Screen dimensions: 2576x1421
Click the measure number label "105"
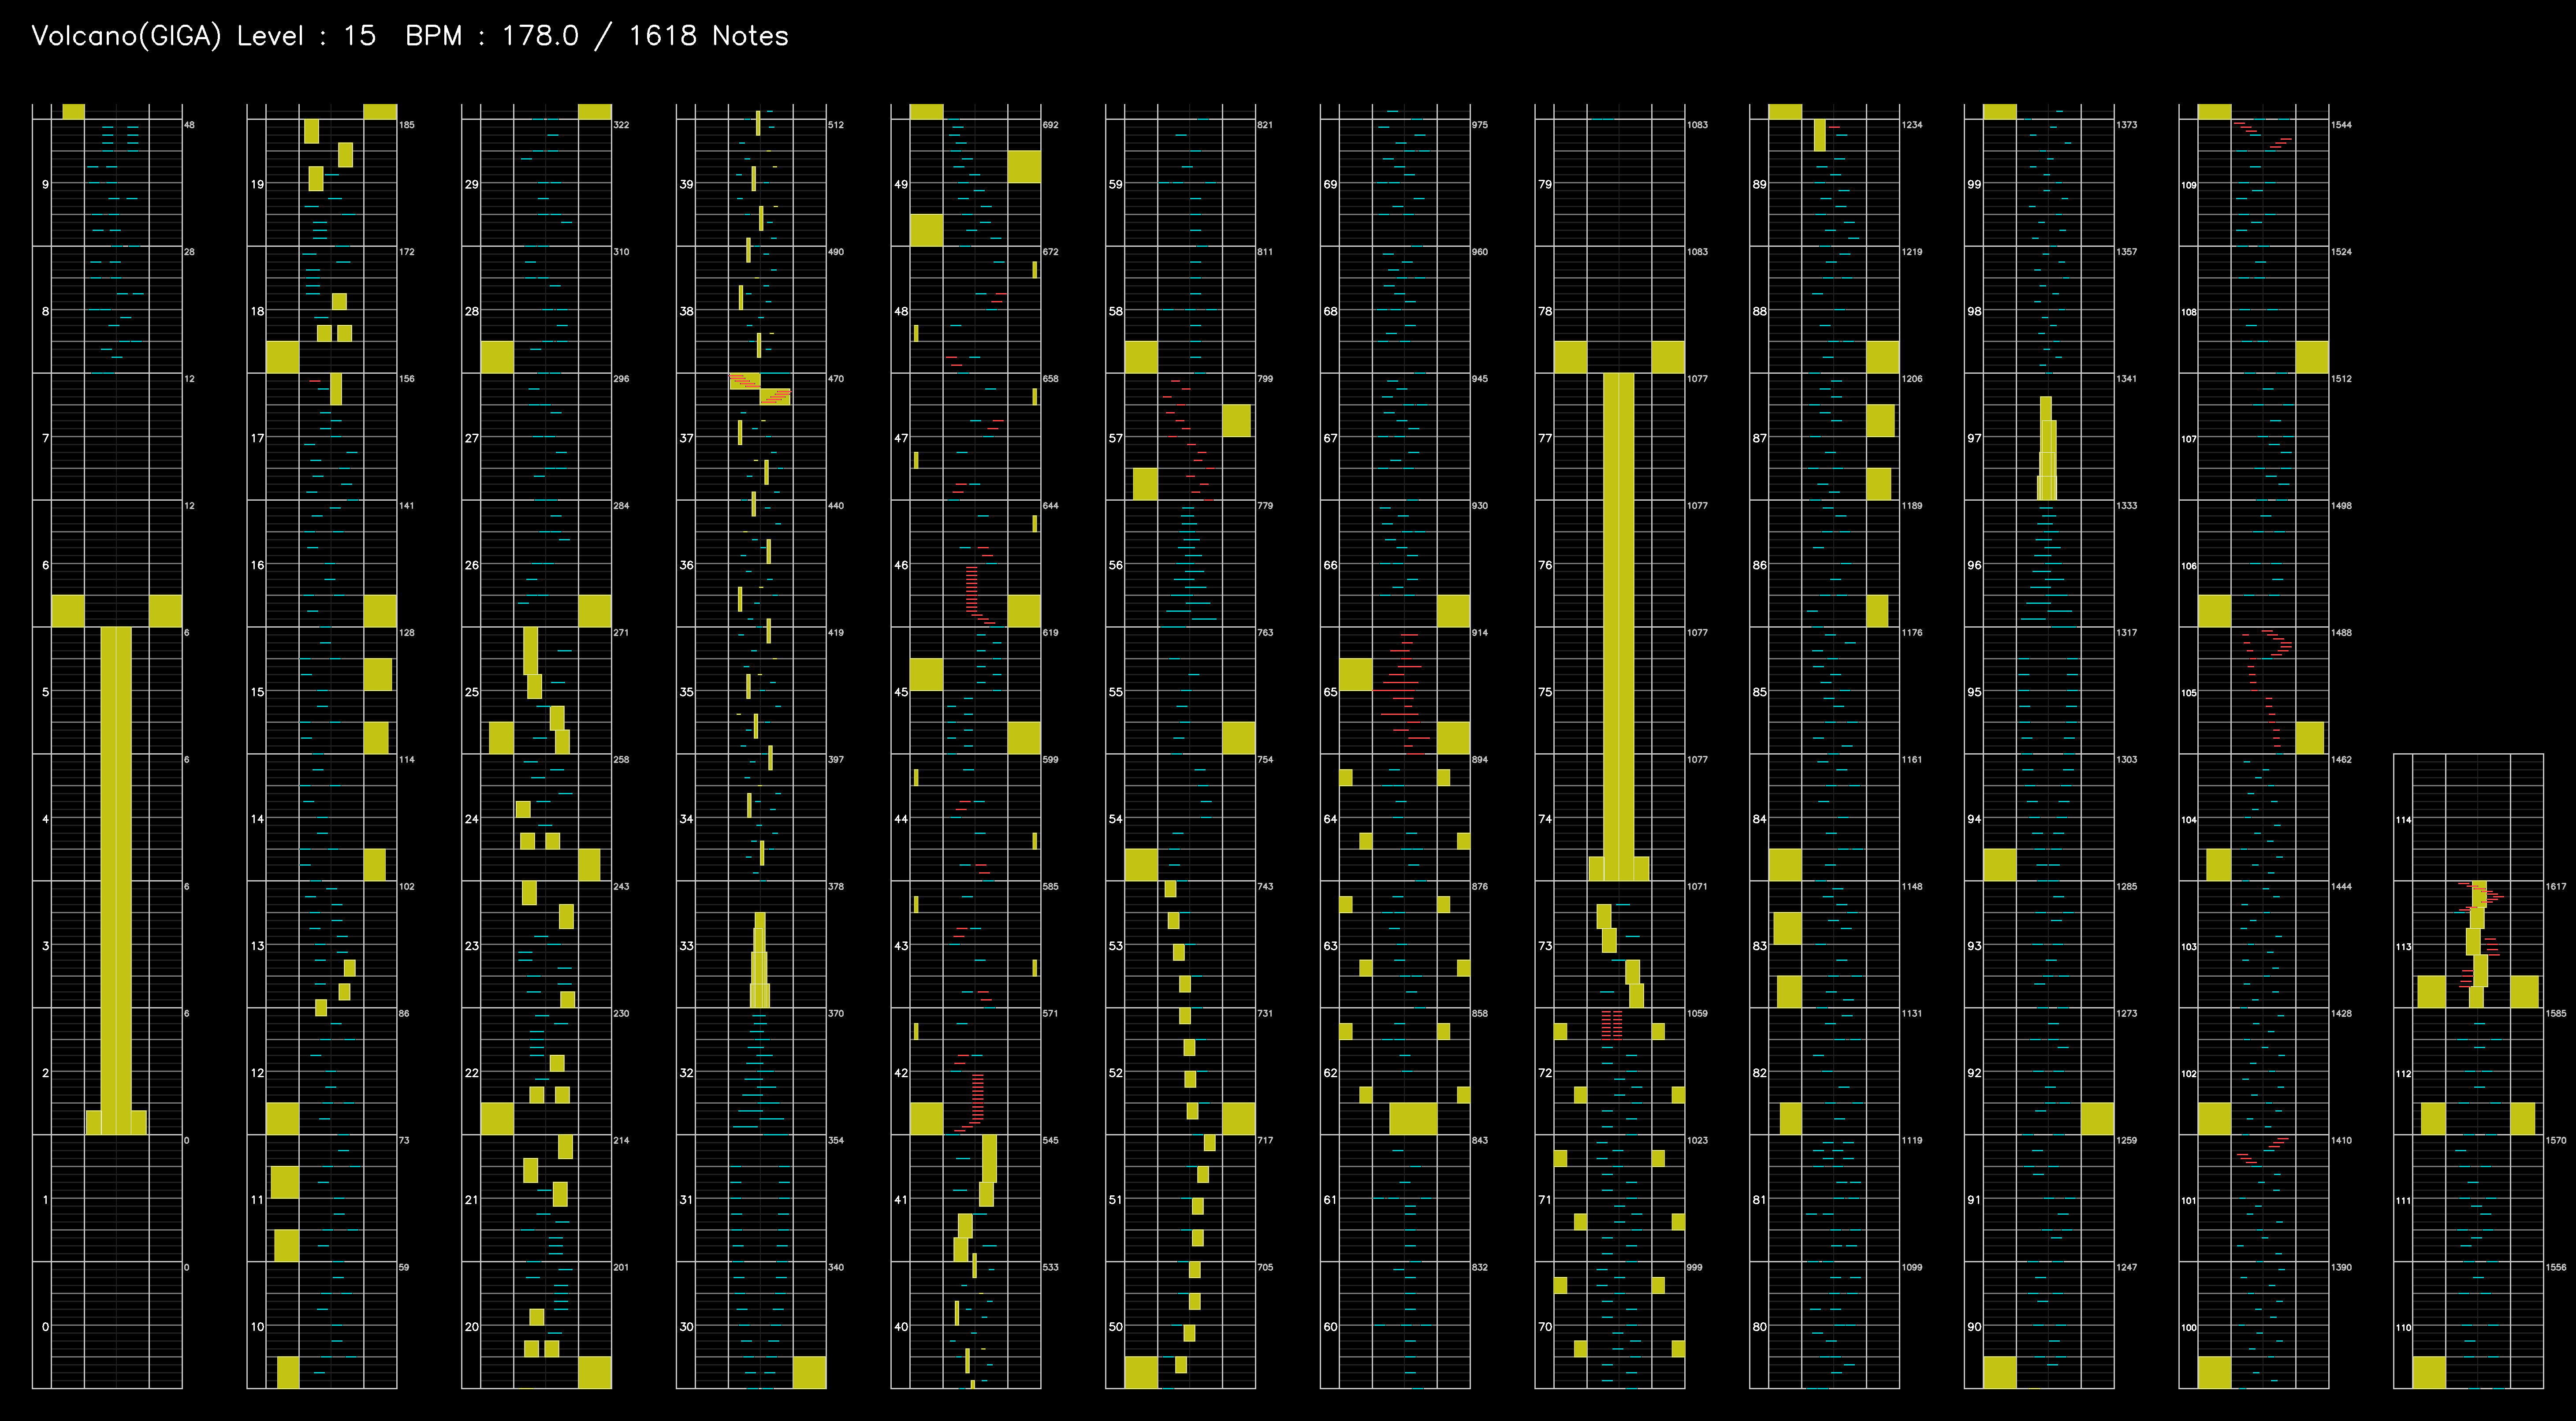click(2189, 693)
